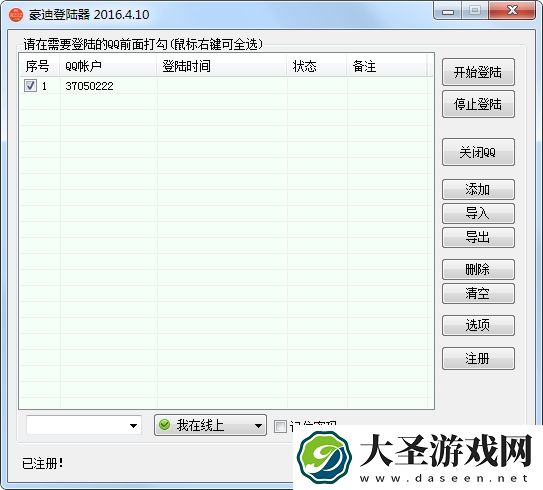Viewport: 543px width, 490px height.
Task: Import accounts via 导入 button
Action: (x=478, y=213)
